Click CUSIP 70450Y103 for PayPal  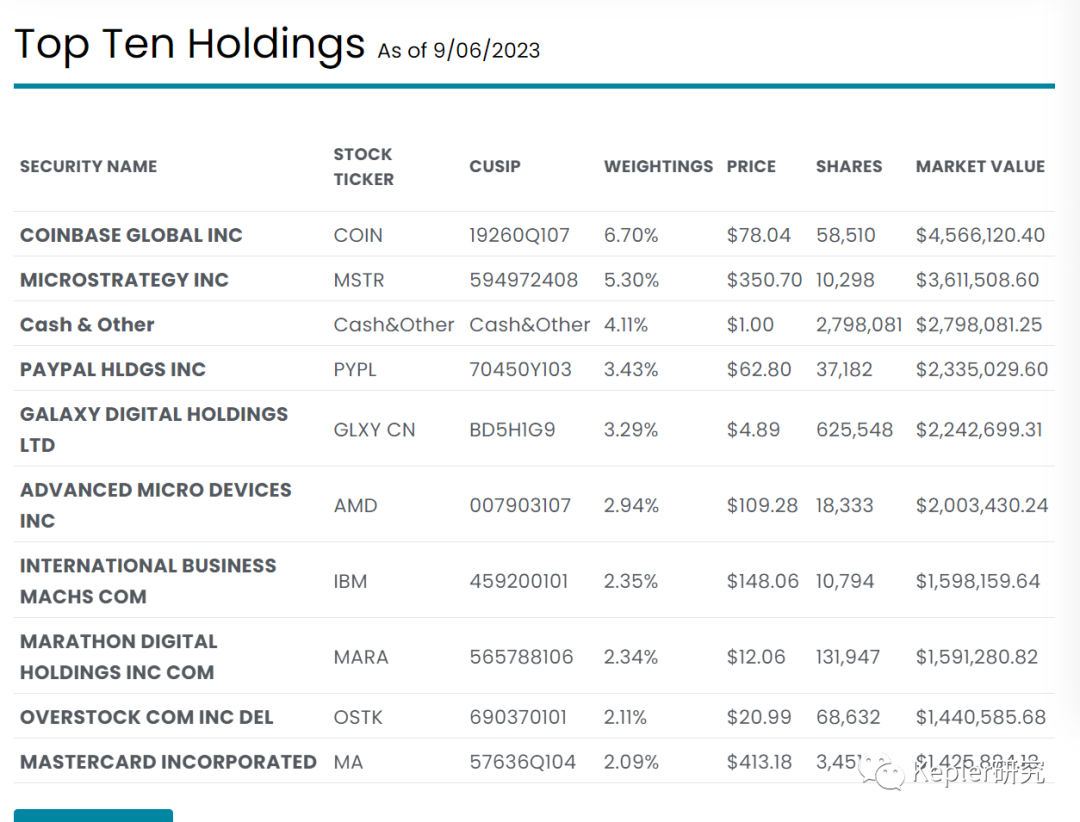[x=521, y=370]
